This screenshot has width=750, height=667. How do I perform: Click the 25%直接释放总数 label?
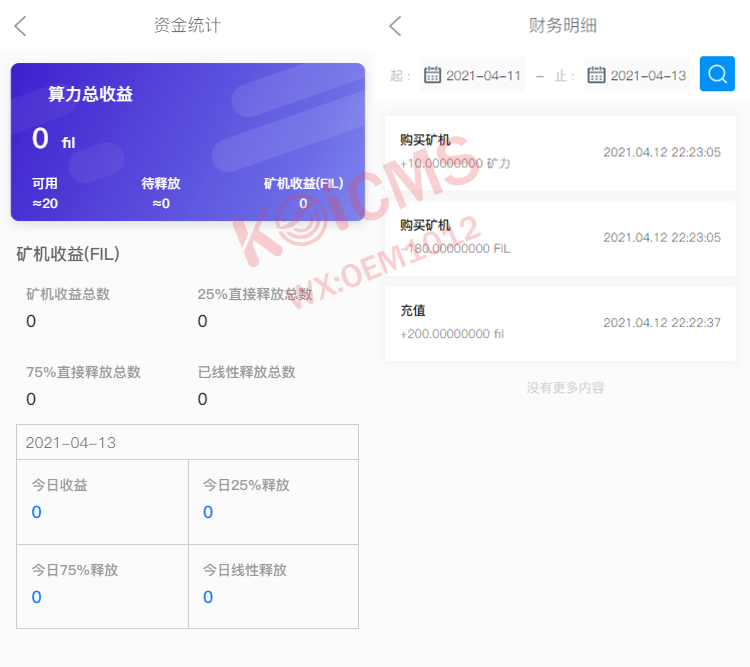(x=254, y=294)
